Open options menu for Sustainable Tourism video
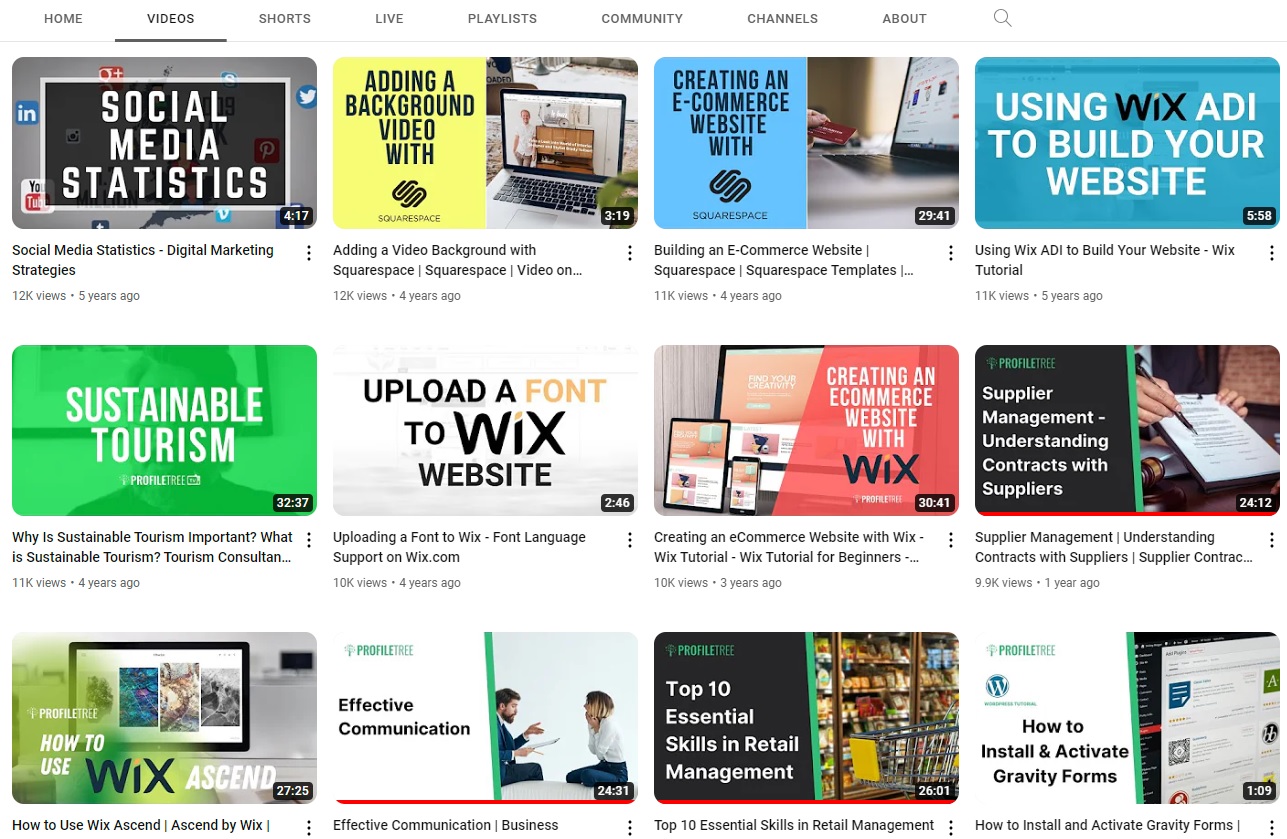This screenshot has width=1287, height=839. (309, 540)
